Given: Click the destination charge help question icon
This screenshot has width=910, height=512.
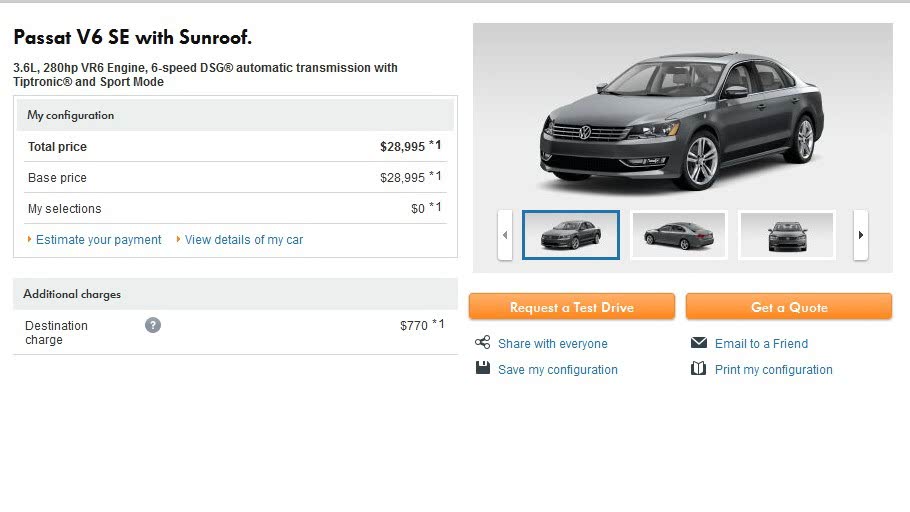Looking at the screenshot, I should tap(153, 325).
